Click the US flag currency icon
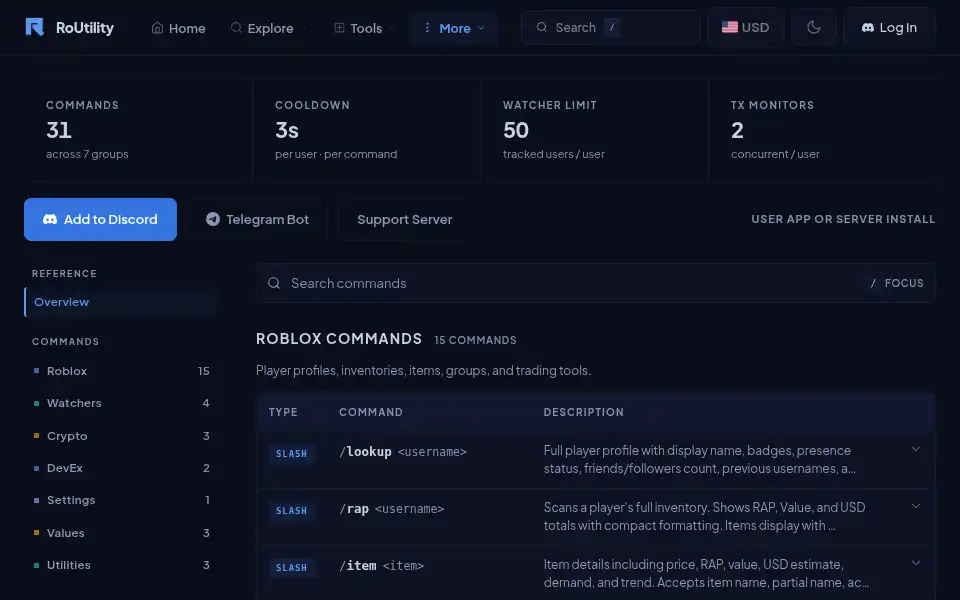 [729, 27]
